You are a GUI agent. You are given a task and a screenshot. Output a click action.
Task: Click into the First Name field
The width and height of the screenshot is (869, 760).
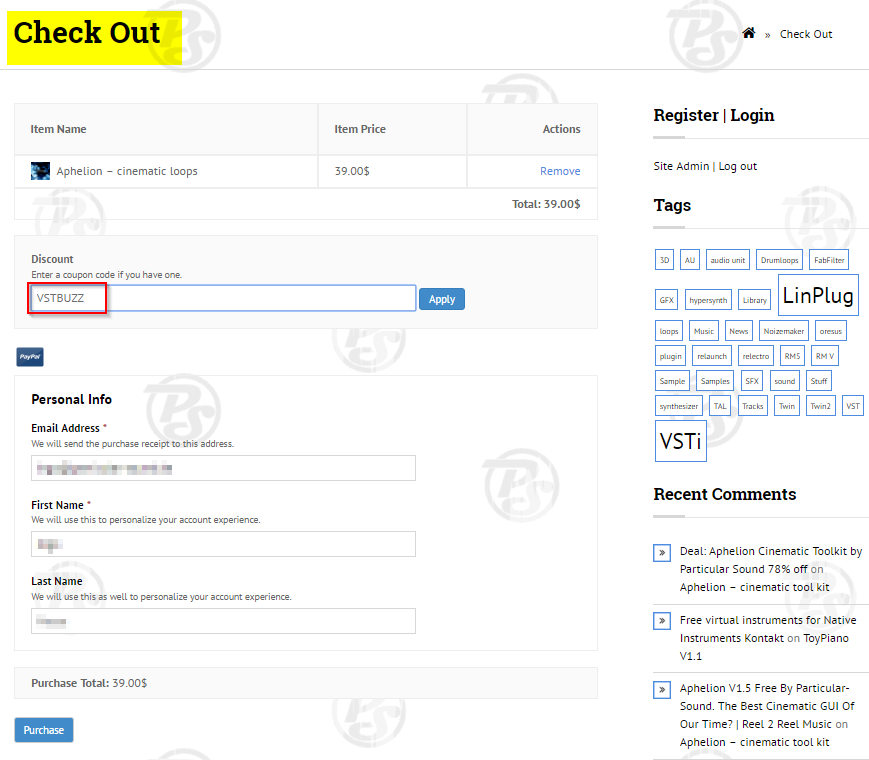click(x=223, y=544)
